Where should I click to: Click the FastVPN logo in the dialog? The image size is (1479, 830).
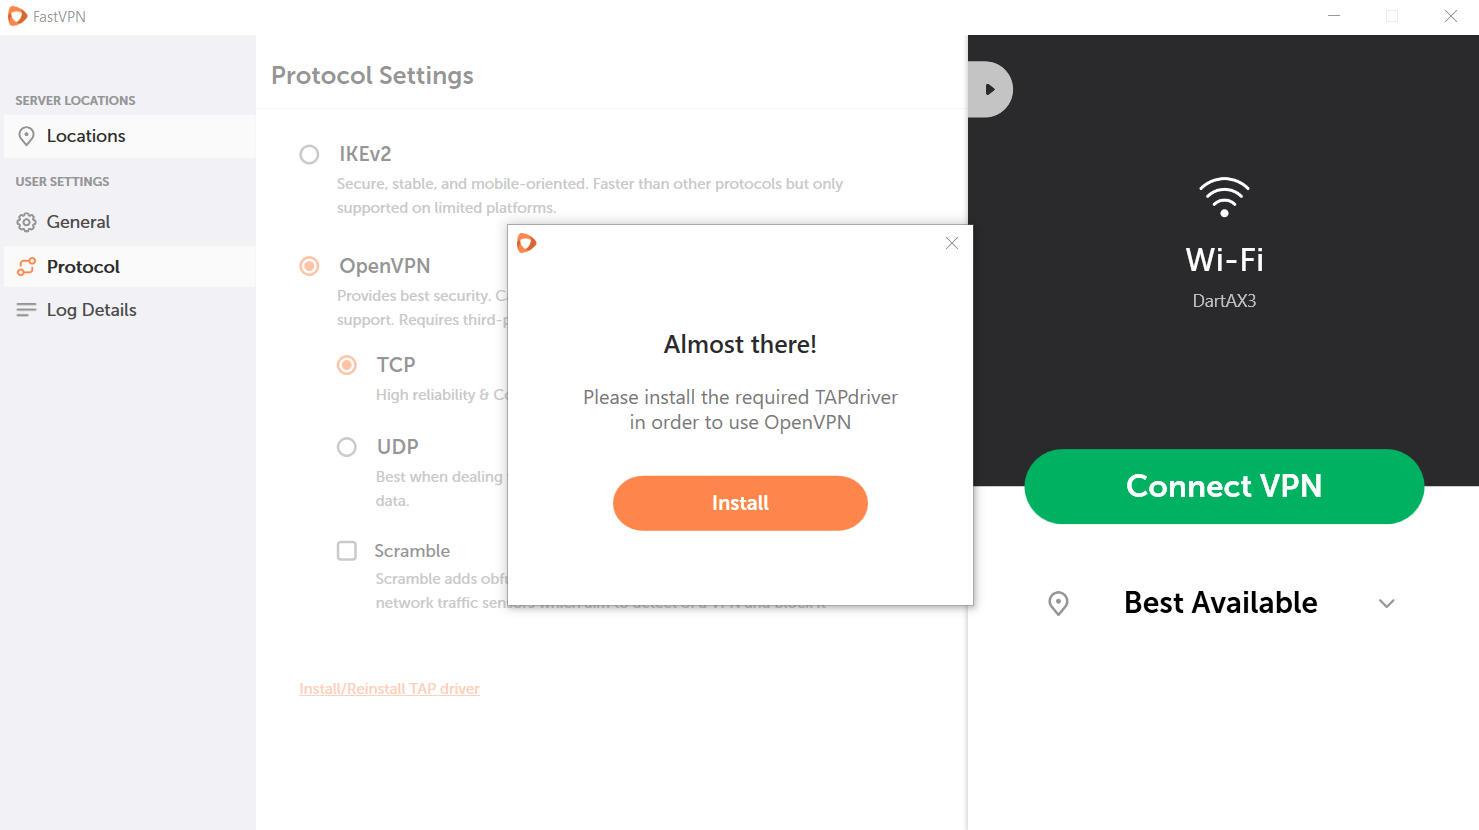(x=527, y=243)
